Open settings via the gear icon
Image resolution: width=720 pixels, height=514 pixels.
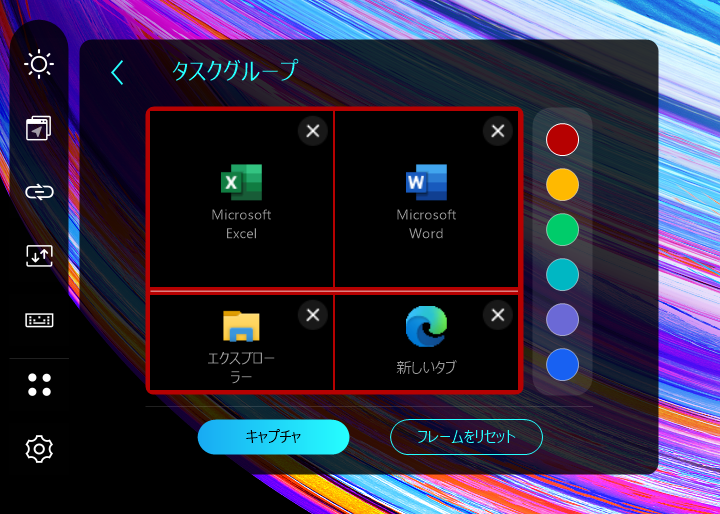[x=39, y=449]
